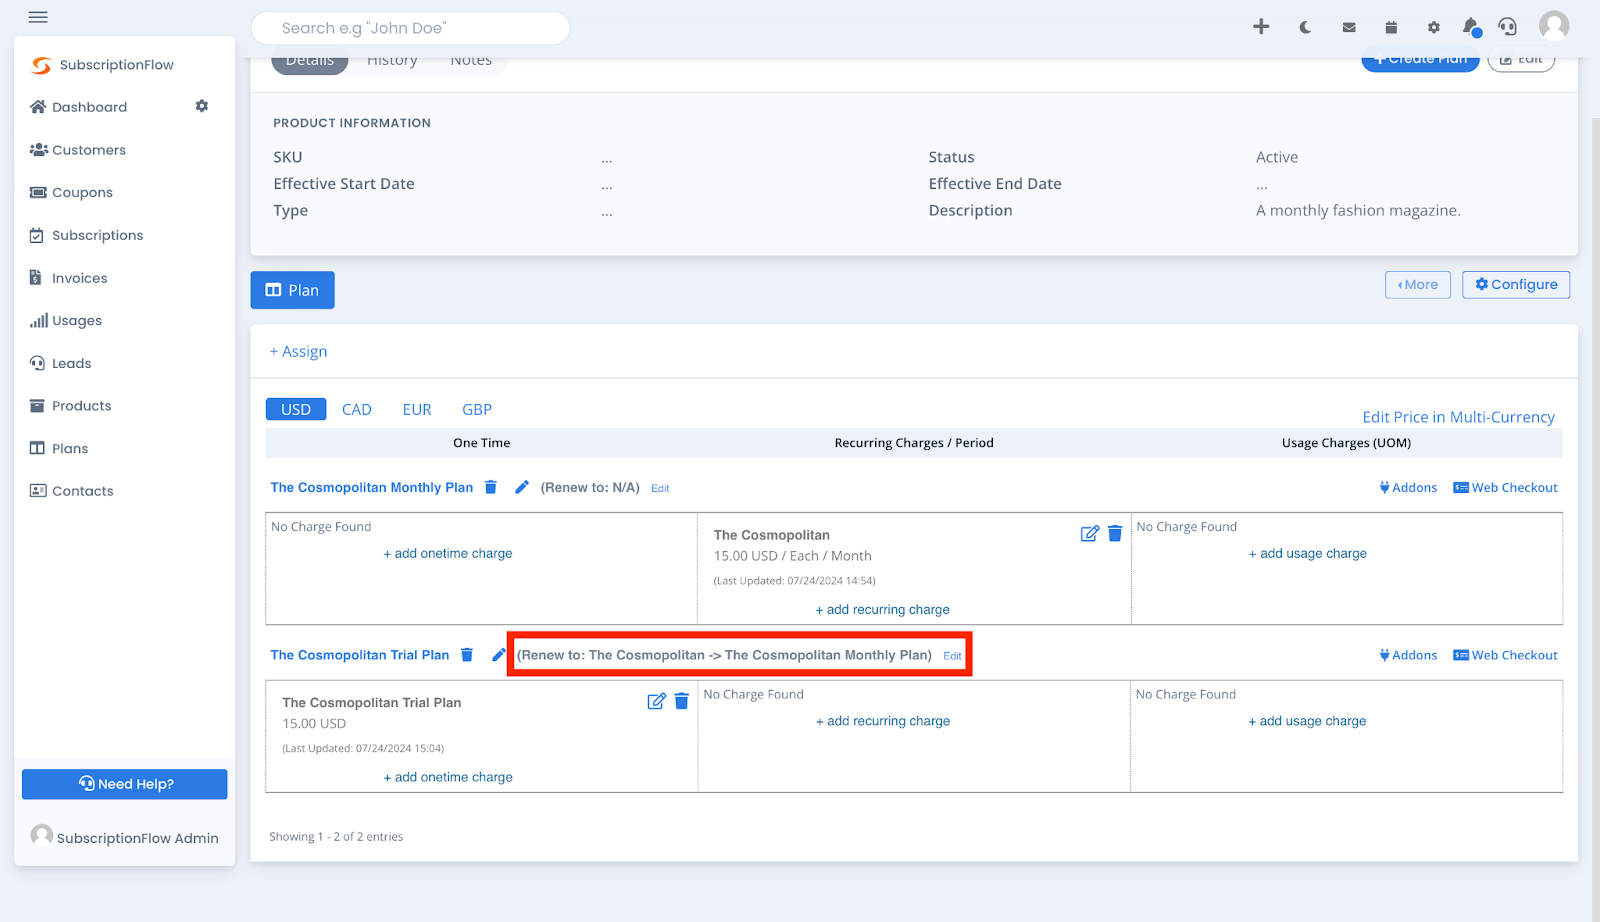Open The Cosmopolitan Monthly Plan link
1600x922 pixels.
(372, 488)
